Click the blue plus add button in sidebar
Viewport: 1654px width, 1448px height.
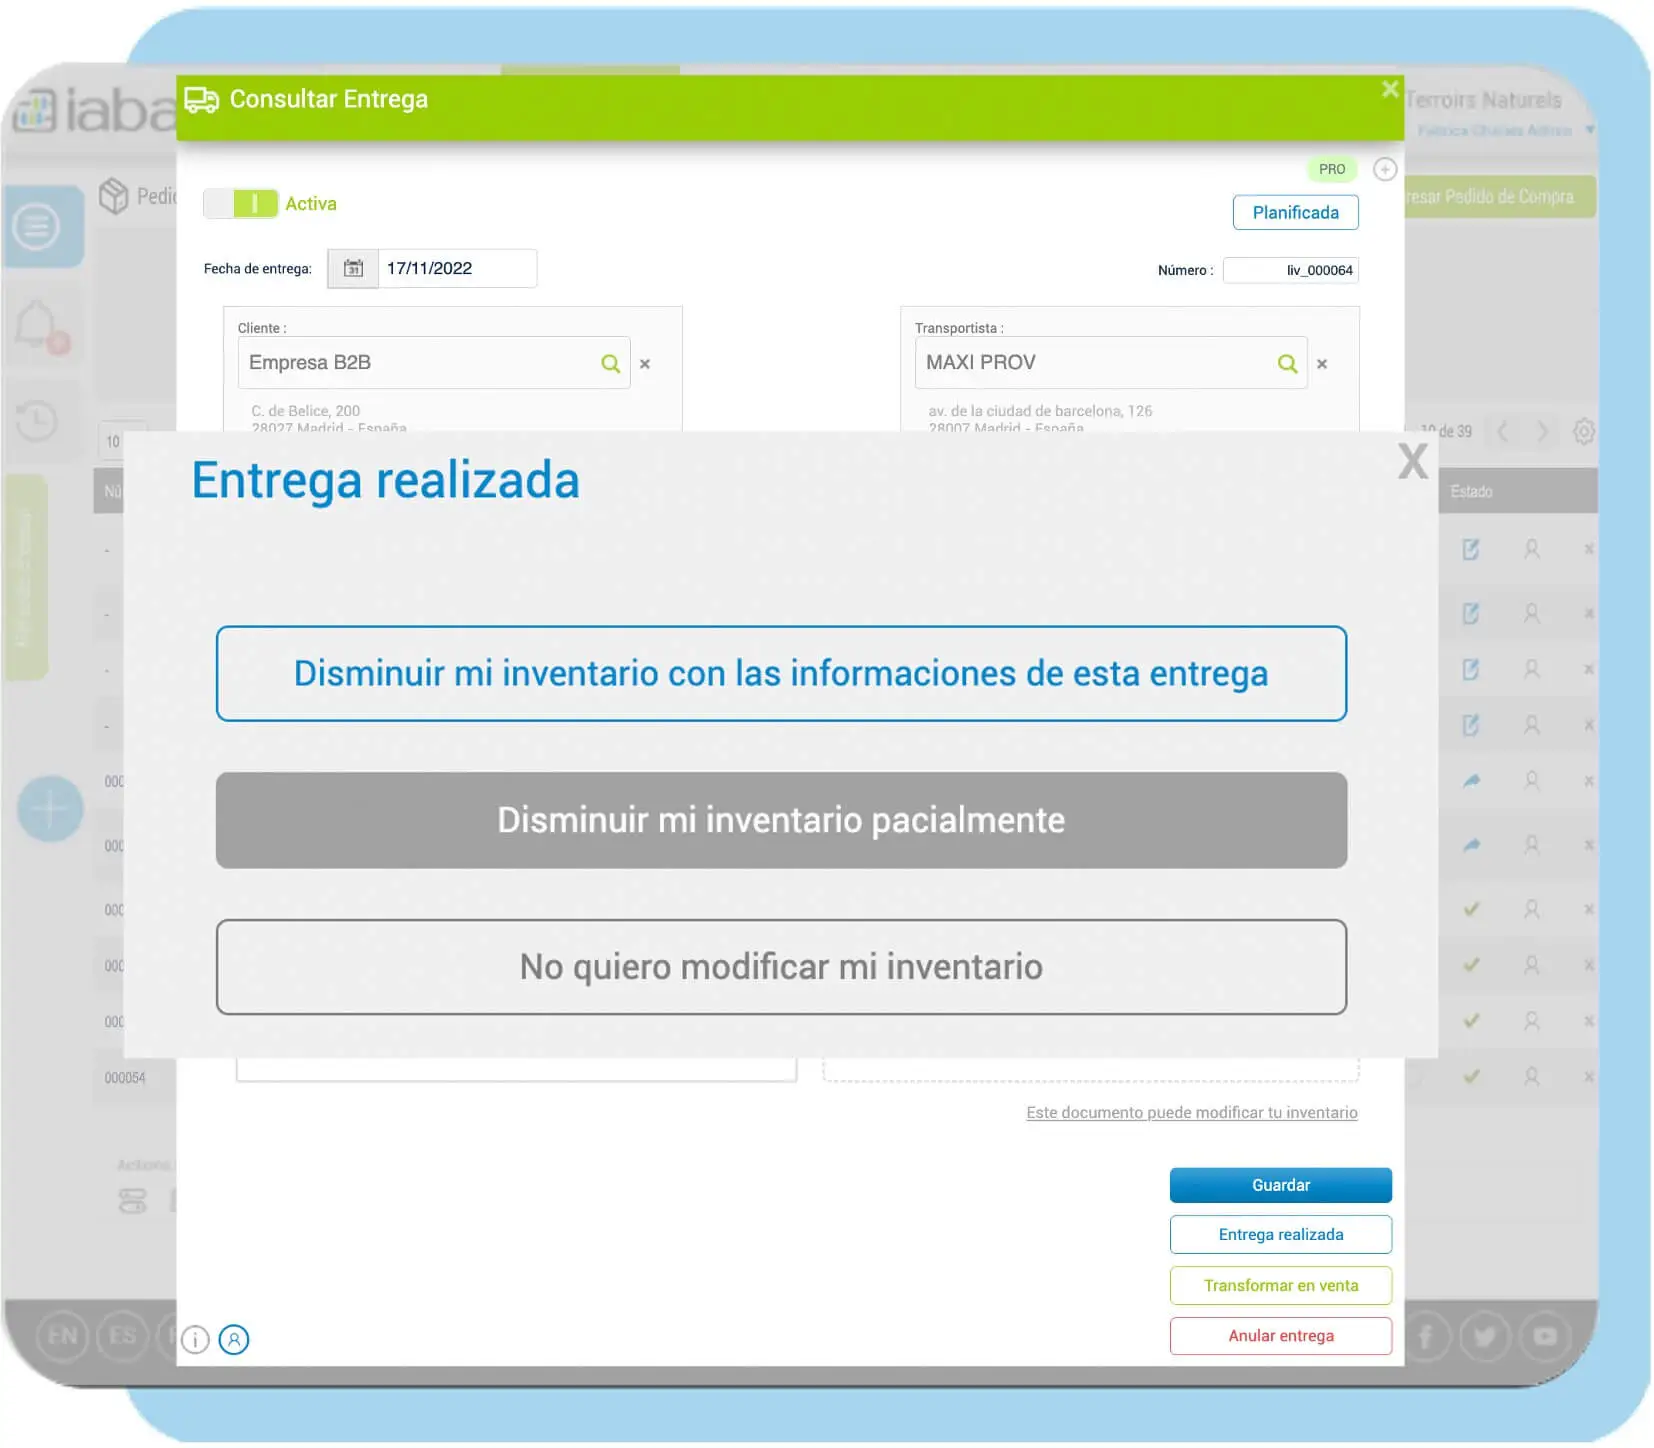(x=50, y=808)
